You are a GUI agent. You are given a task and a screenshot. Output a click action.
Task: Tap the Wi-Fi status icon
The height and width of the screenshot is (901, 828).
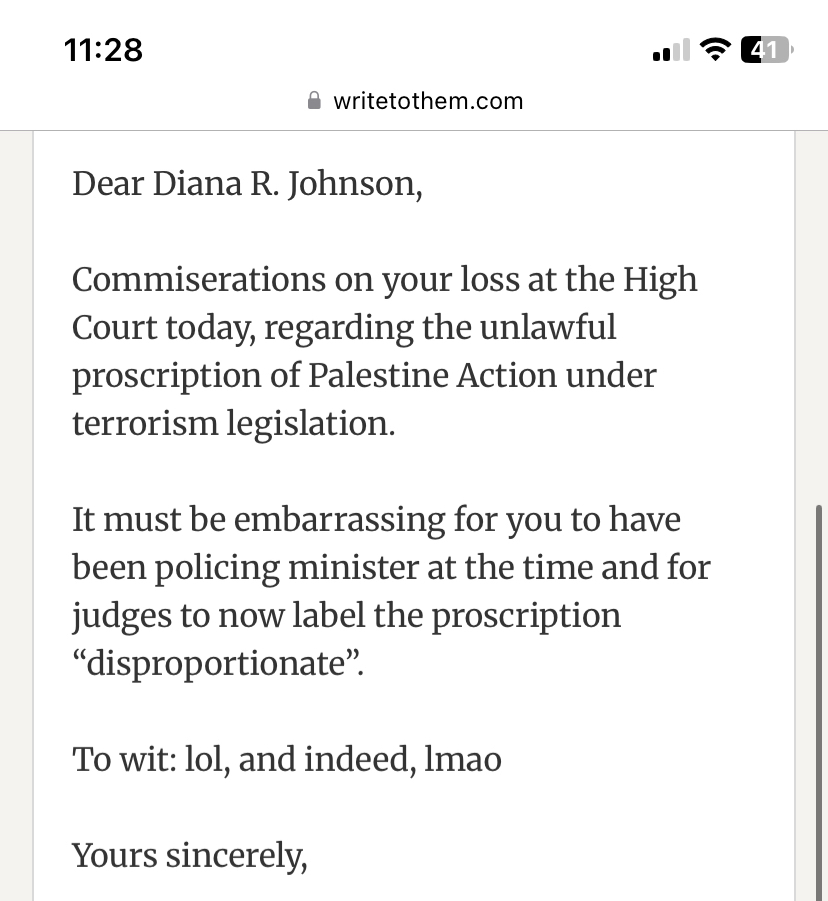pyautogui.click(x=715, y=50)
